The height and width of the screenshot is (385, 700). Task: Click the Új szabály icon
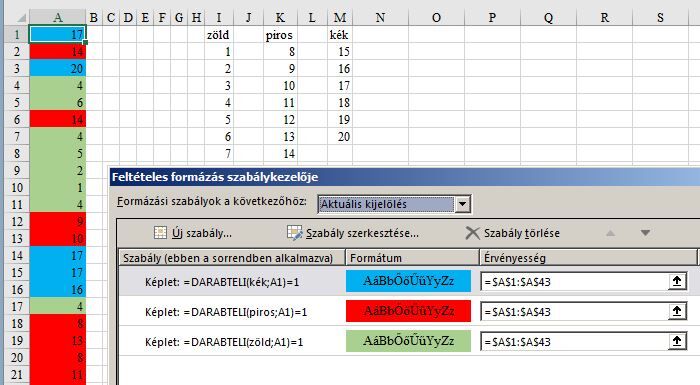tap(160, 233)
